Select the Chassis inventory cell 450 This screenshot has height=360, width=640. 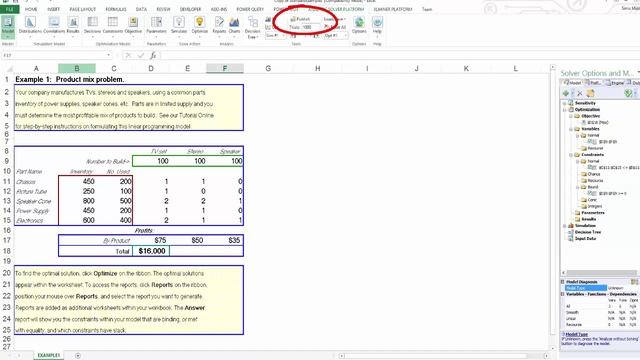77,181
